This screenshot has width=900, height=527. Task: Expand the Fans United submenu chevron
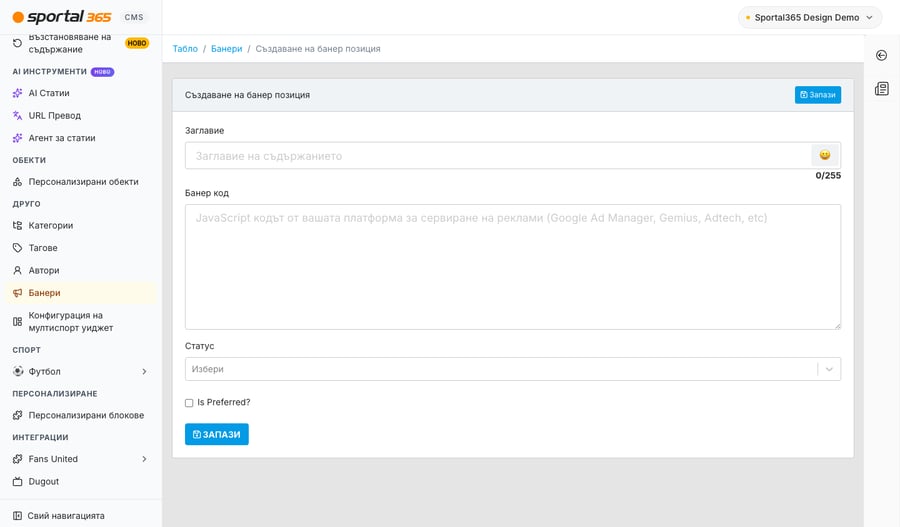144,459
